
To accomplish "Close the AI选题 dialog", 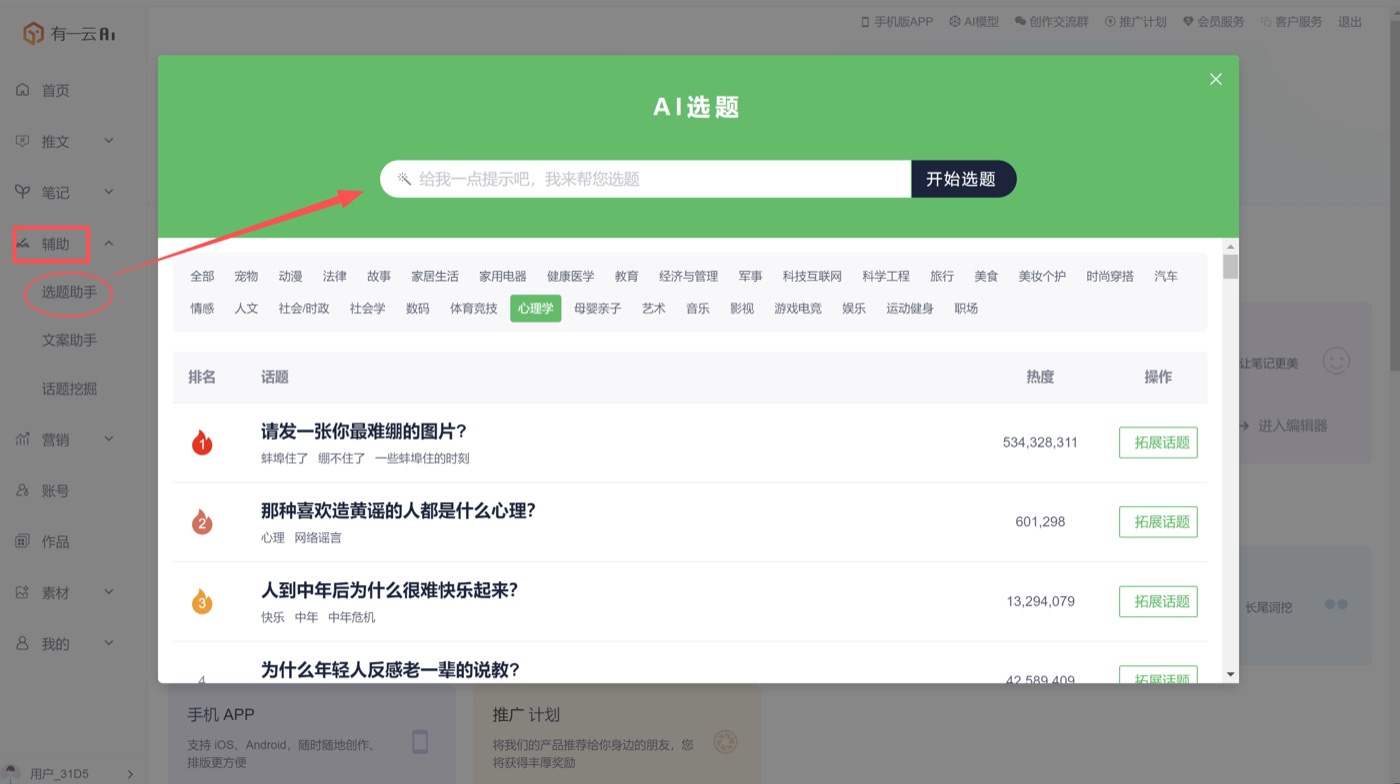I will pyautogui.click(x=1216, y=79).
